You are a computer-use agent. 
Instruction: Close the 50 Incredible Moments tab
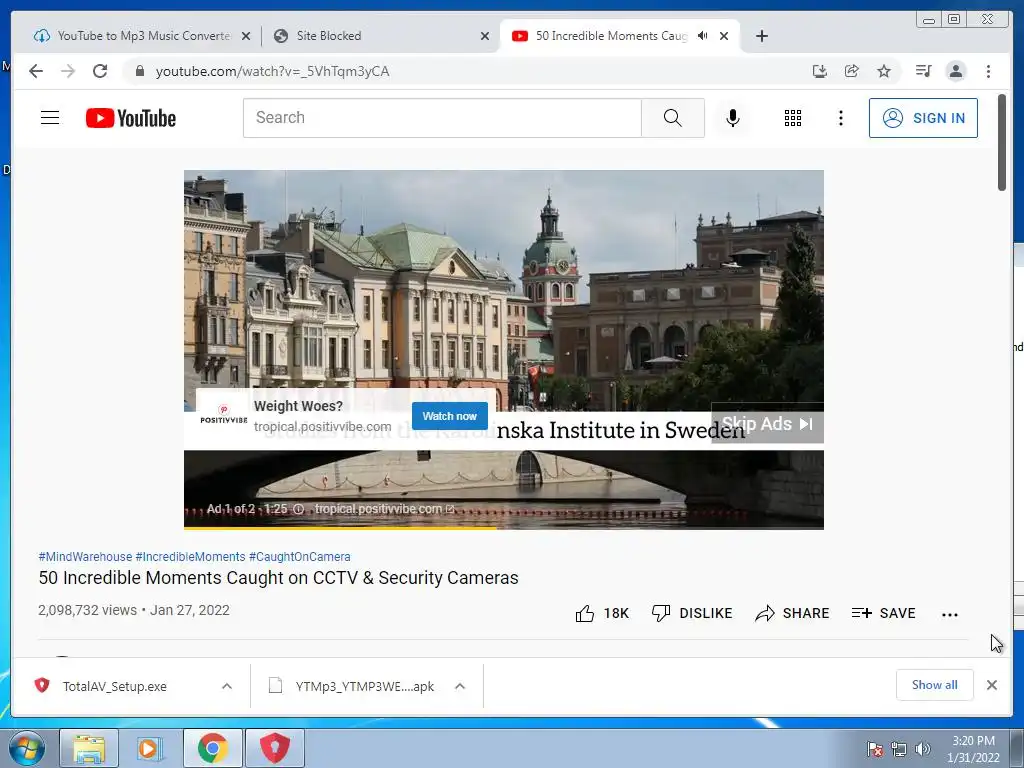(724, 36)
